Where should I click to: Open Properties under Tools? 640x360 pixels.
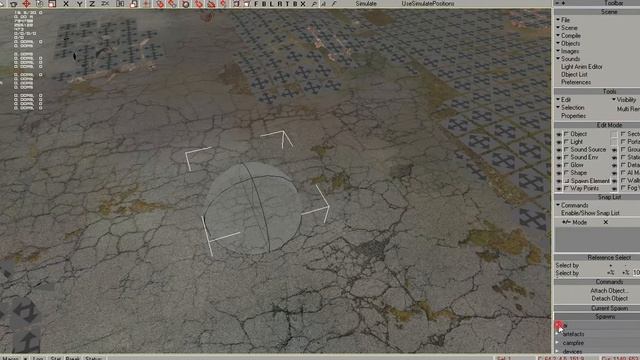click(x=573, y=116)
